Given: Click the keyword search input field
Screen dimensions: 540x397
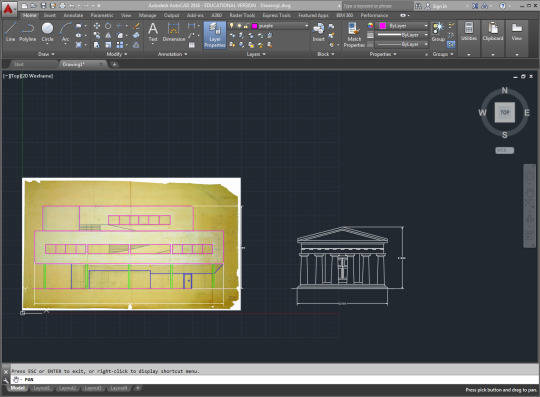Looking at the screenshot, I should pos(377,6).
